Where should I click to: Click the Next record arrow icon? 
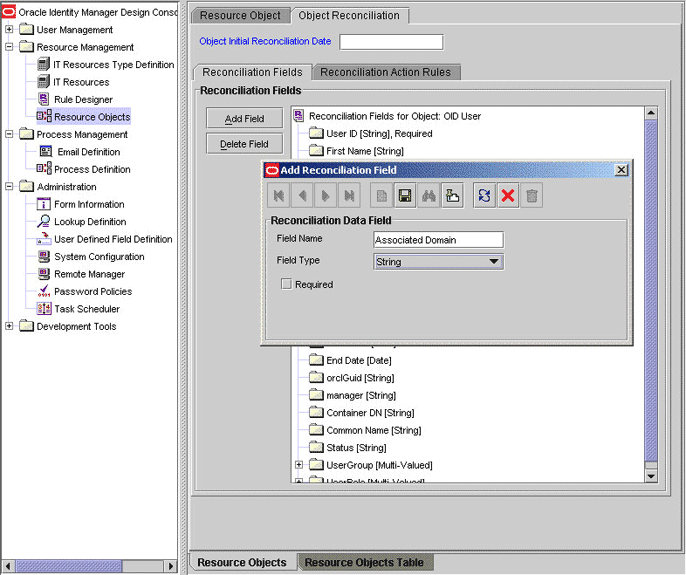pyautogui.click(x=326, y=196)
